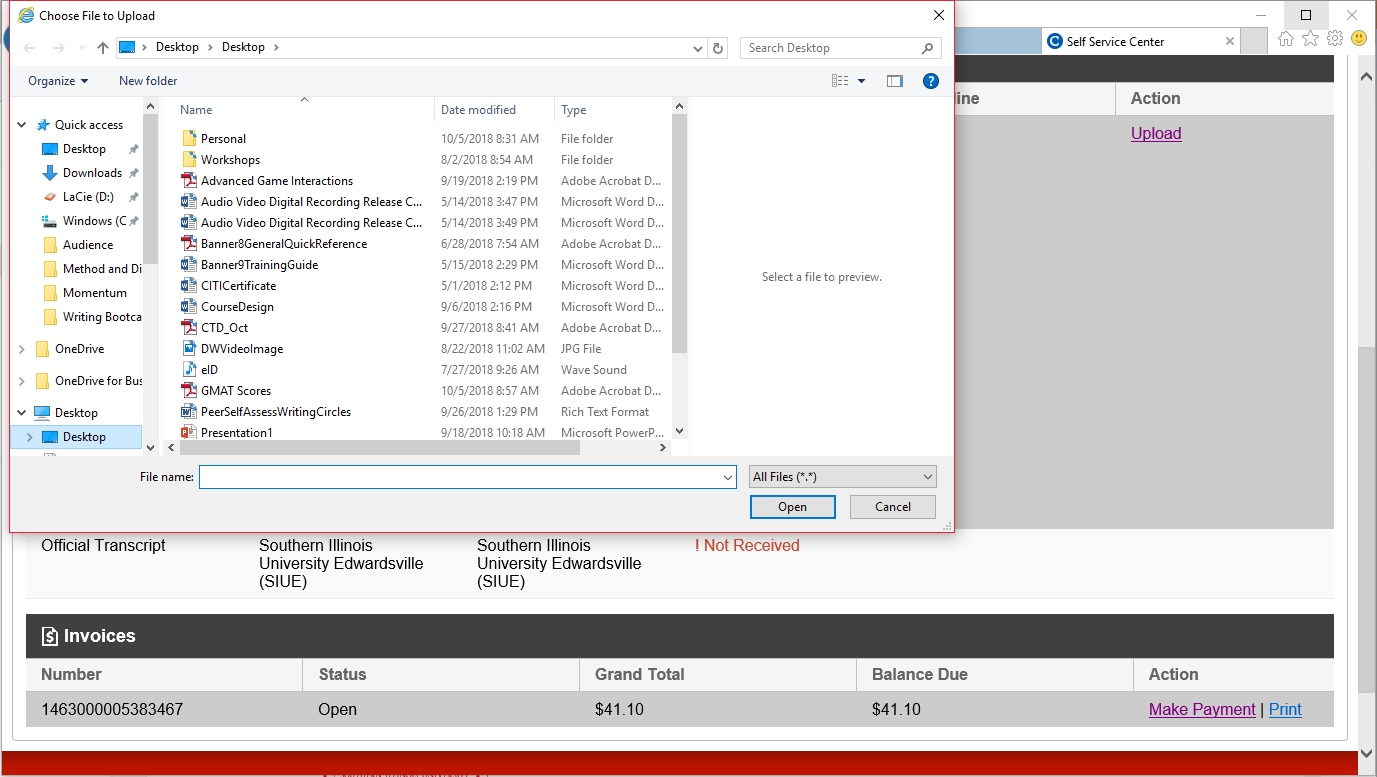Switch to the Self Service Center tab
Image resolution: width=1377 pixels, height=777 pixels.
(1115, 42)
